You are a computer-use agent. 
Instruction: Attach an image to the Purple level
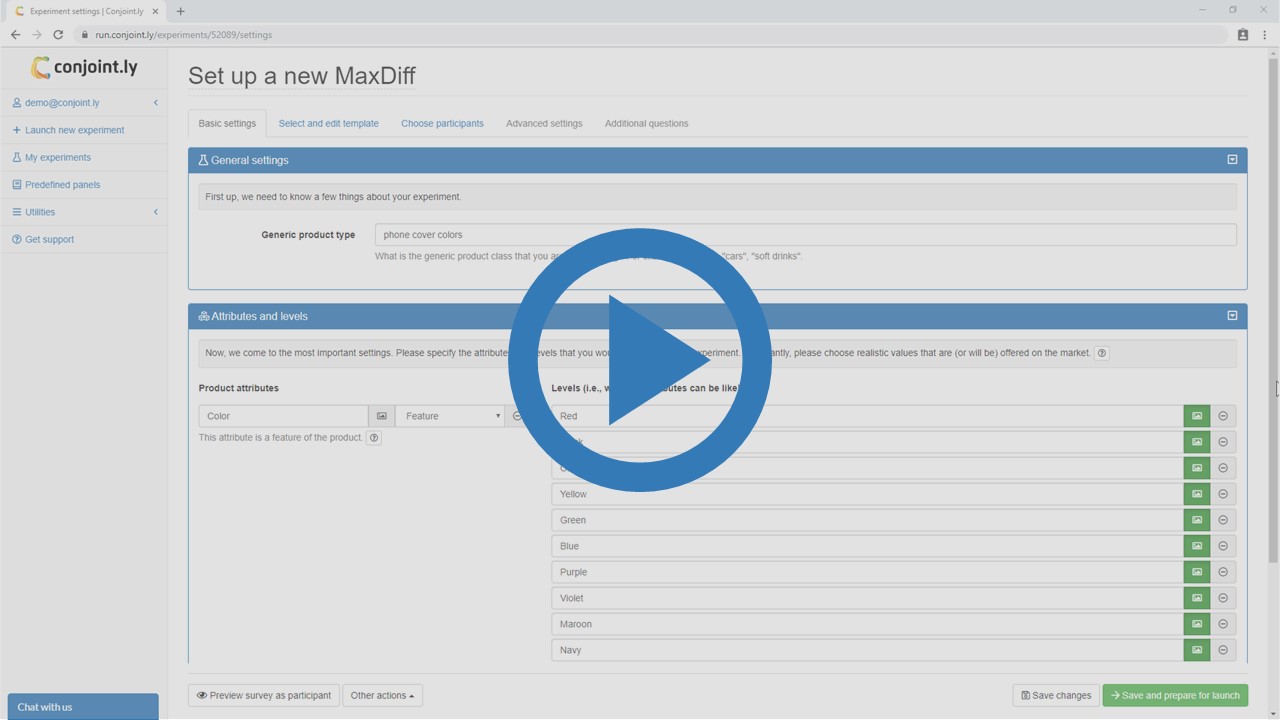coord(1197,571)
